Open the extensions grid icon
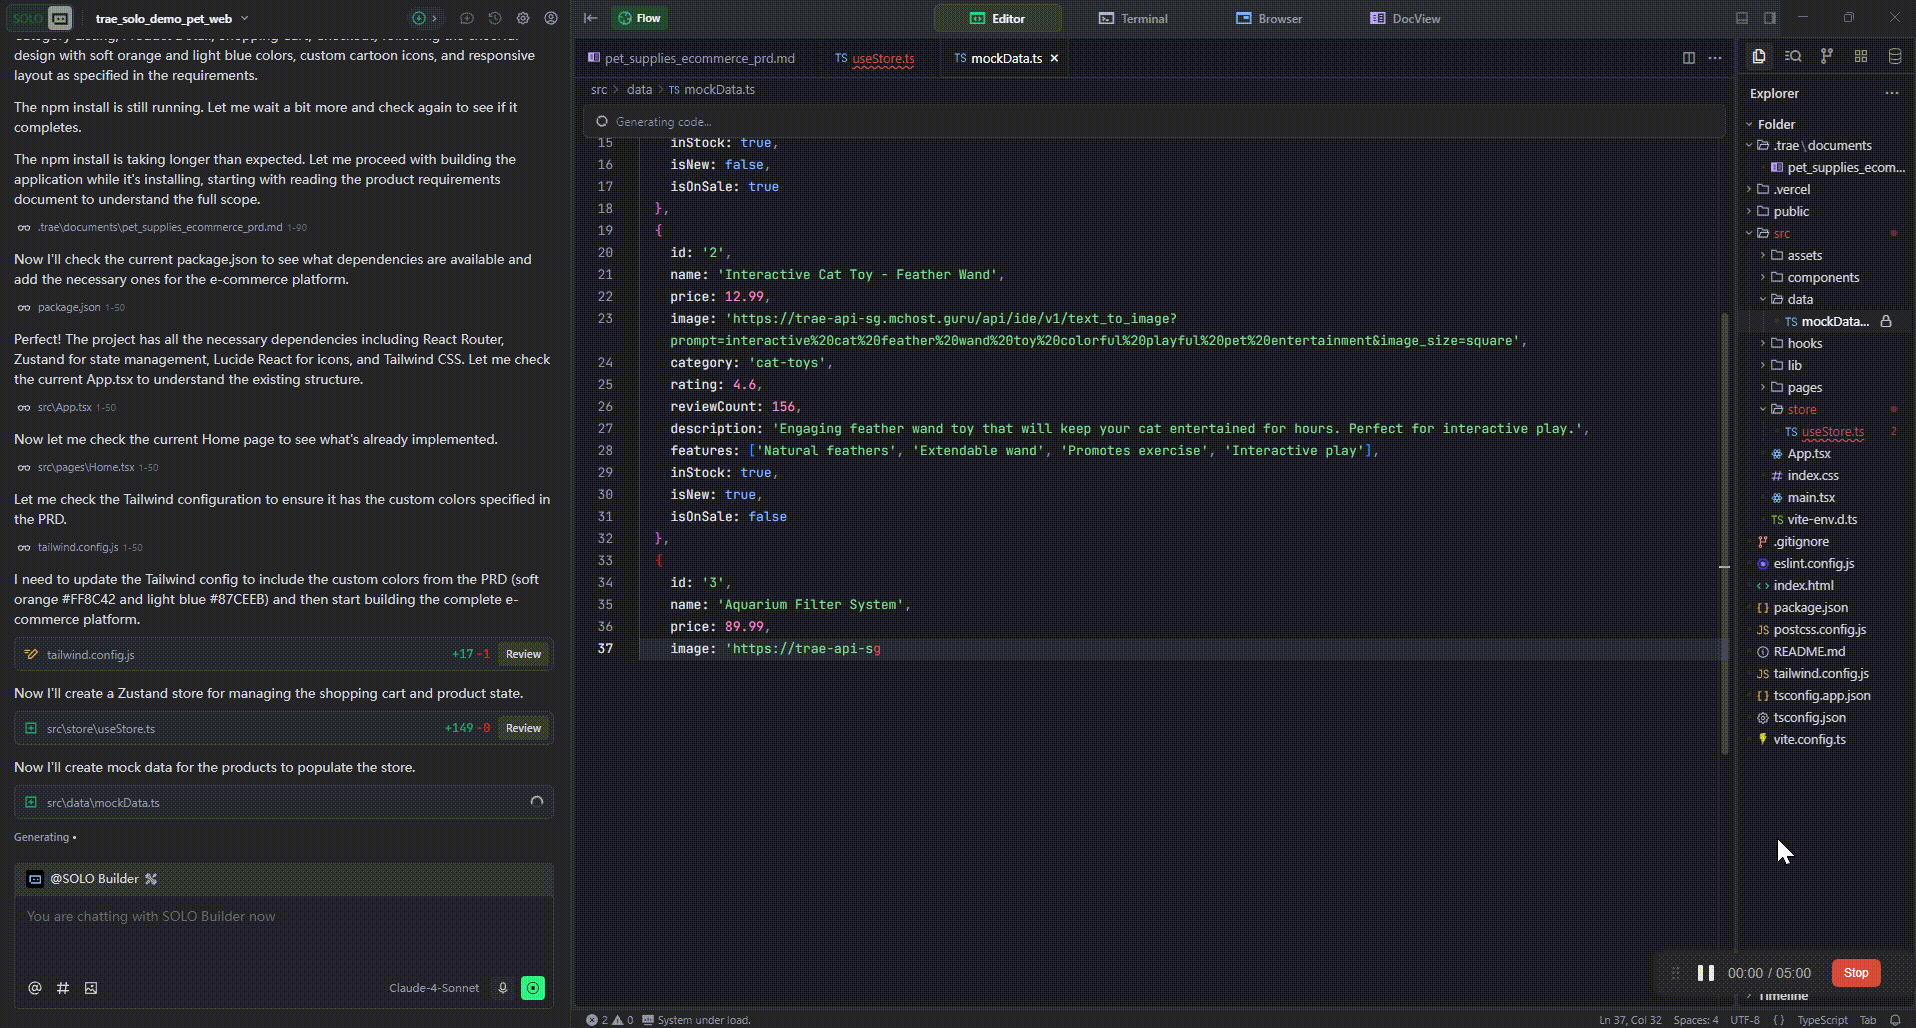 [x=1860, y=57]
